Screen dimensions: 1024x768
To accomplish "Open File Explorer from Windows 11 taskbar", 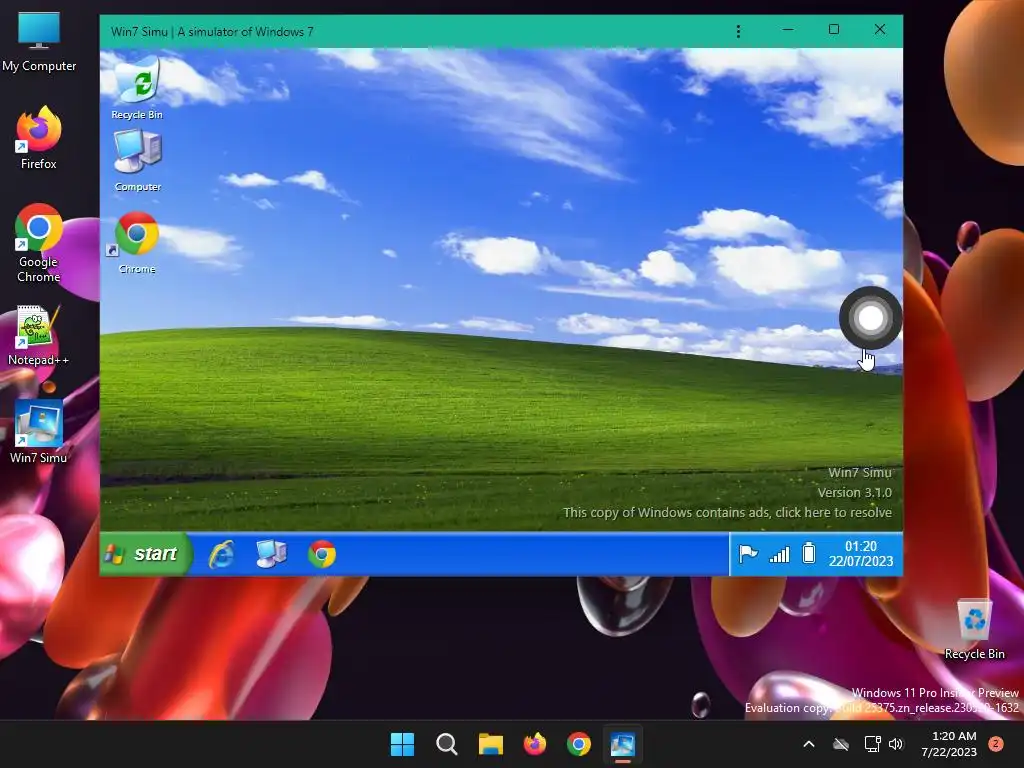I will [490, 744].
